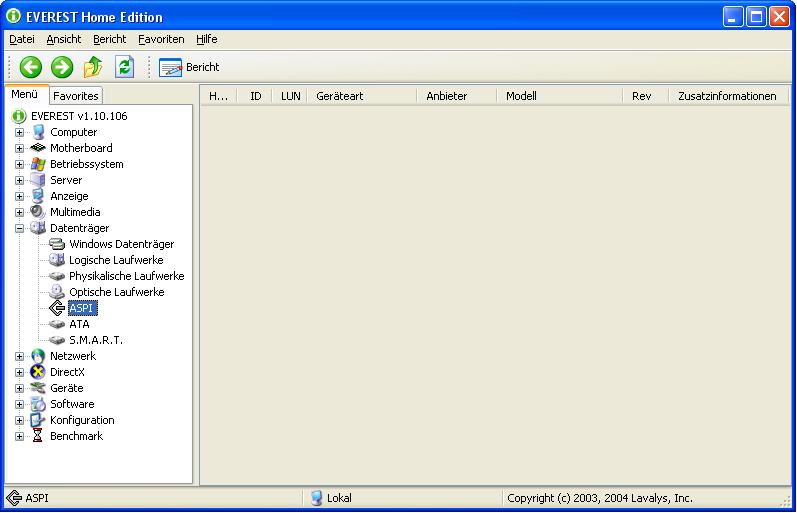Click the EVEREST v1.10.106 root icon

point(19,116)
